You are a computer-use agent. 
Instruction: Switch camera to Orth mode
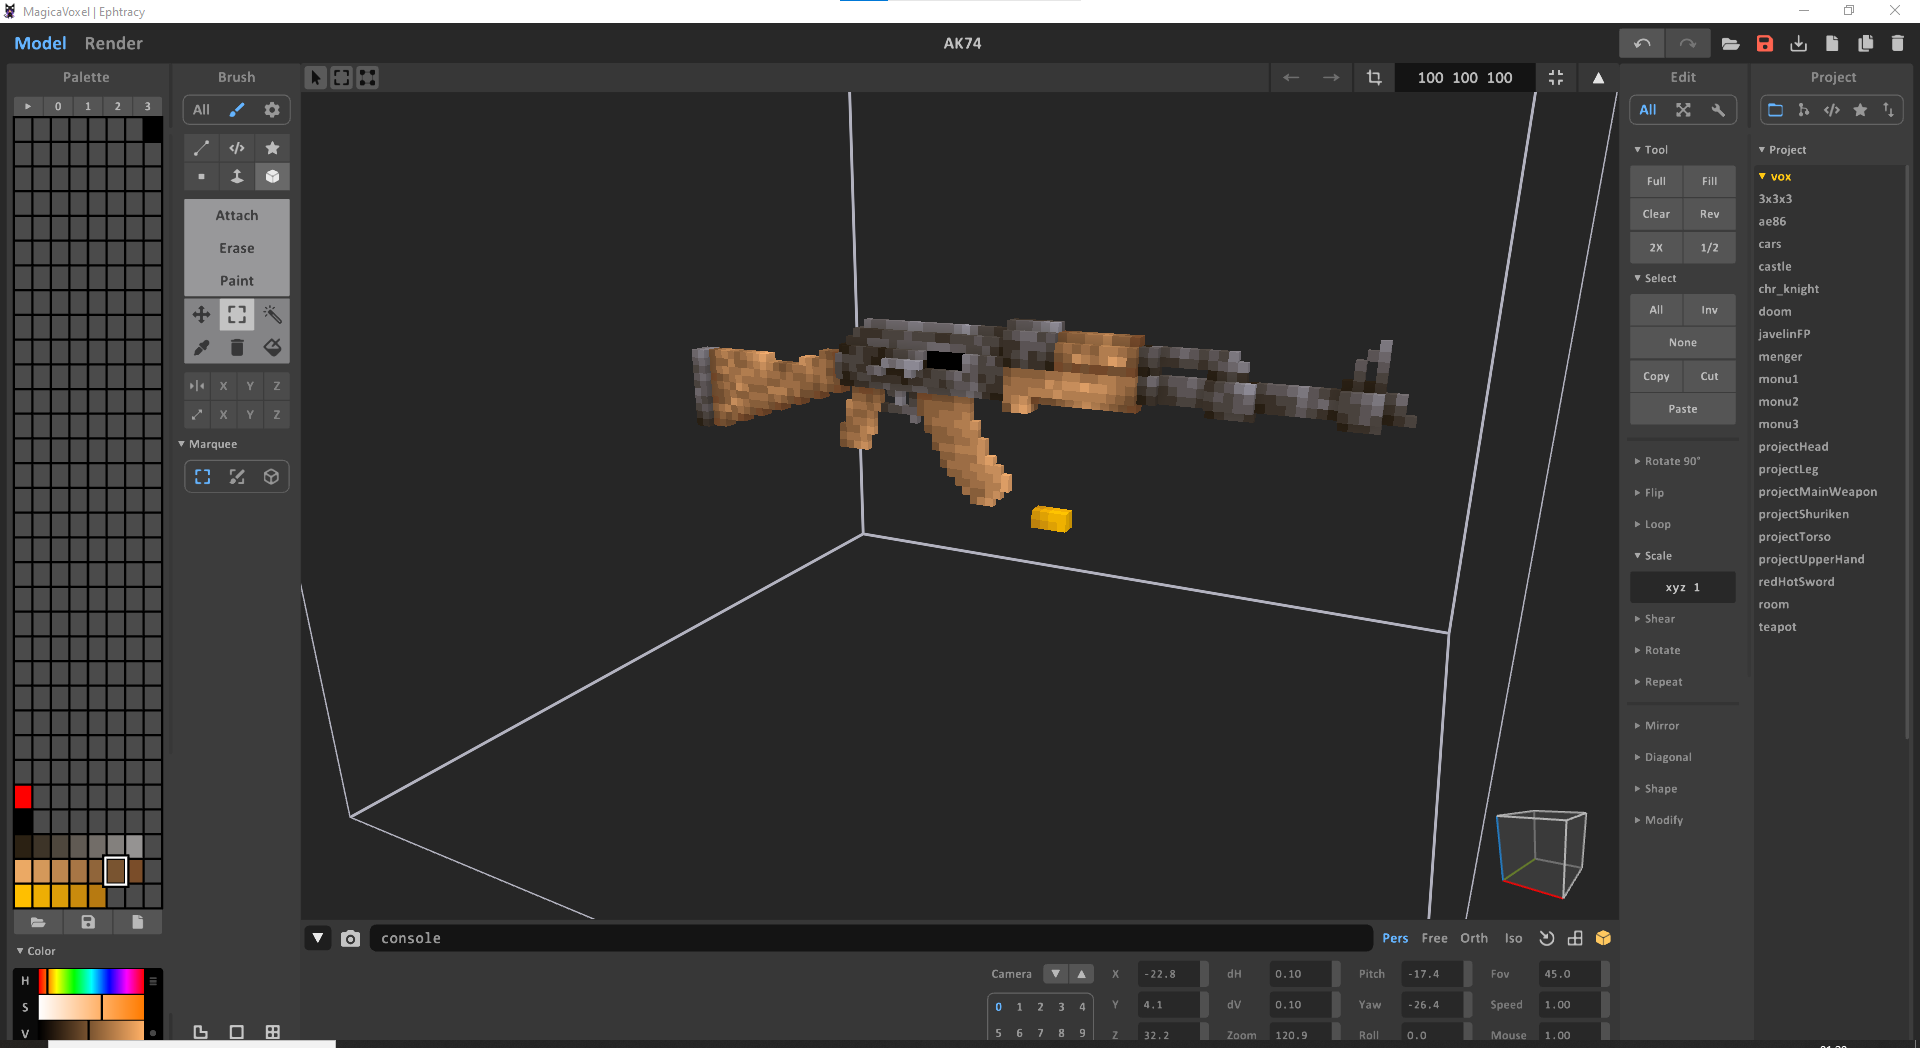click(1474, 938)
